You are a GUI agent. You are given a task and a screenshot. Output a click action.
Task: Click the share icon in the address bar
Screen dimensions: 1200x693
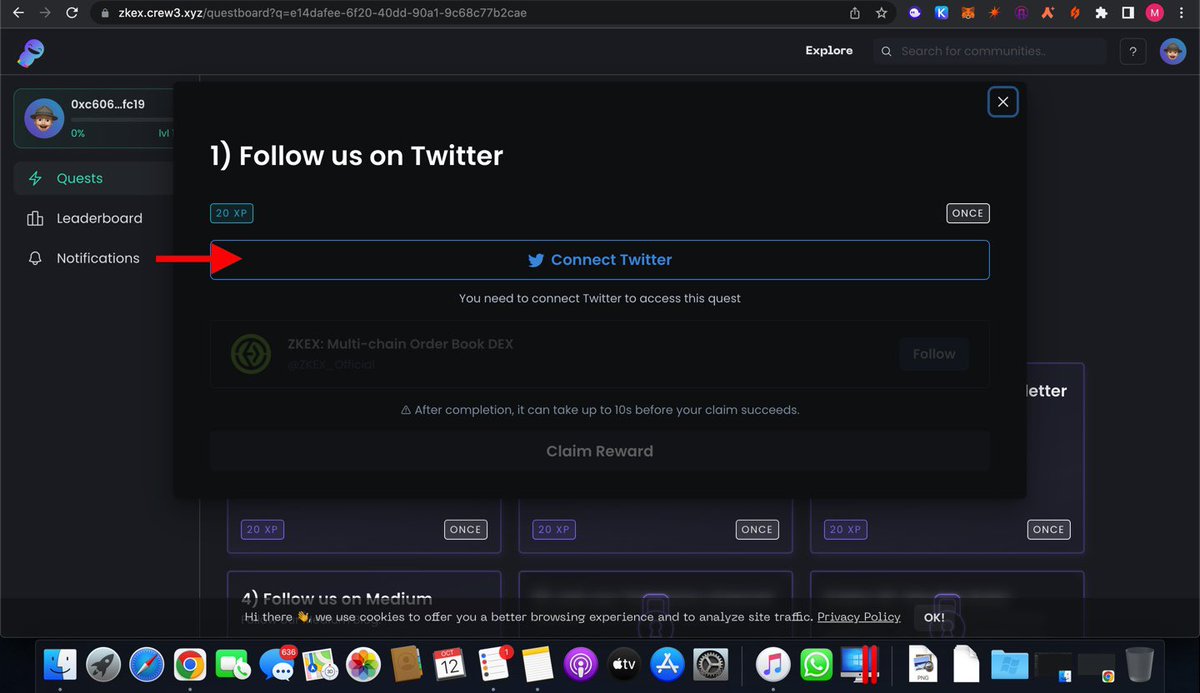pos(855,13)
